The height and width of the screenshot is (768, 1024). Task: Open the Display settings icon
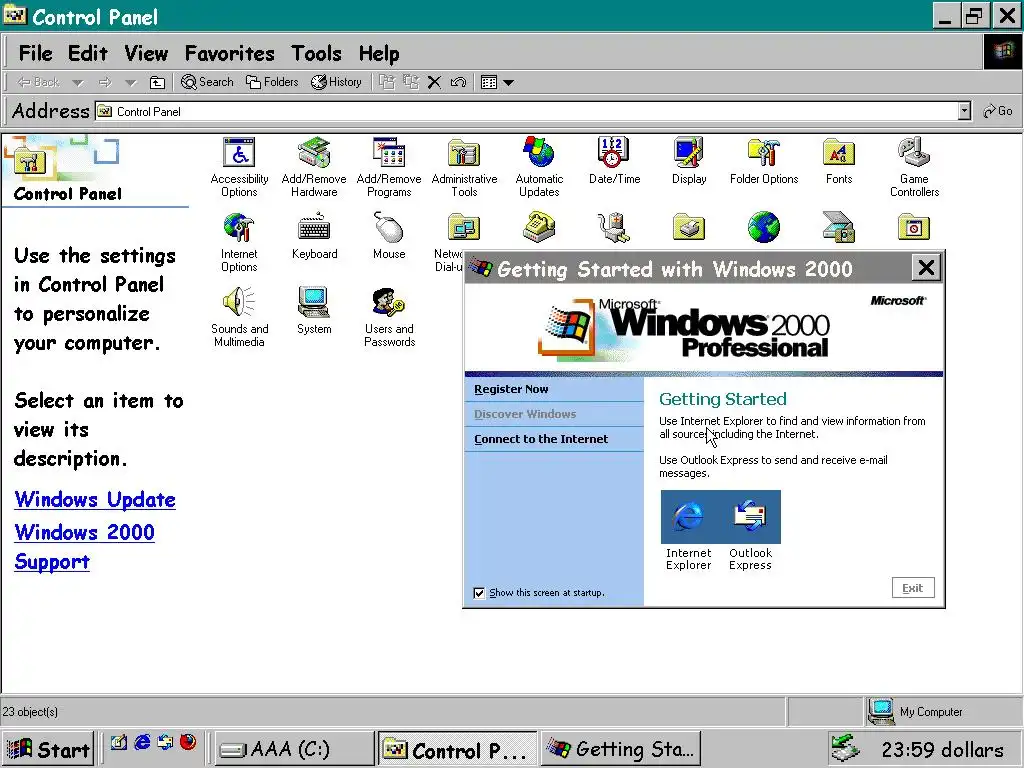pyautogui.click(x=689, y=161)
